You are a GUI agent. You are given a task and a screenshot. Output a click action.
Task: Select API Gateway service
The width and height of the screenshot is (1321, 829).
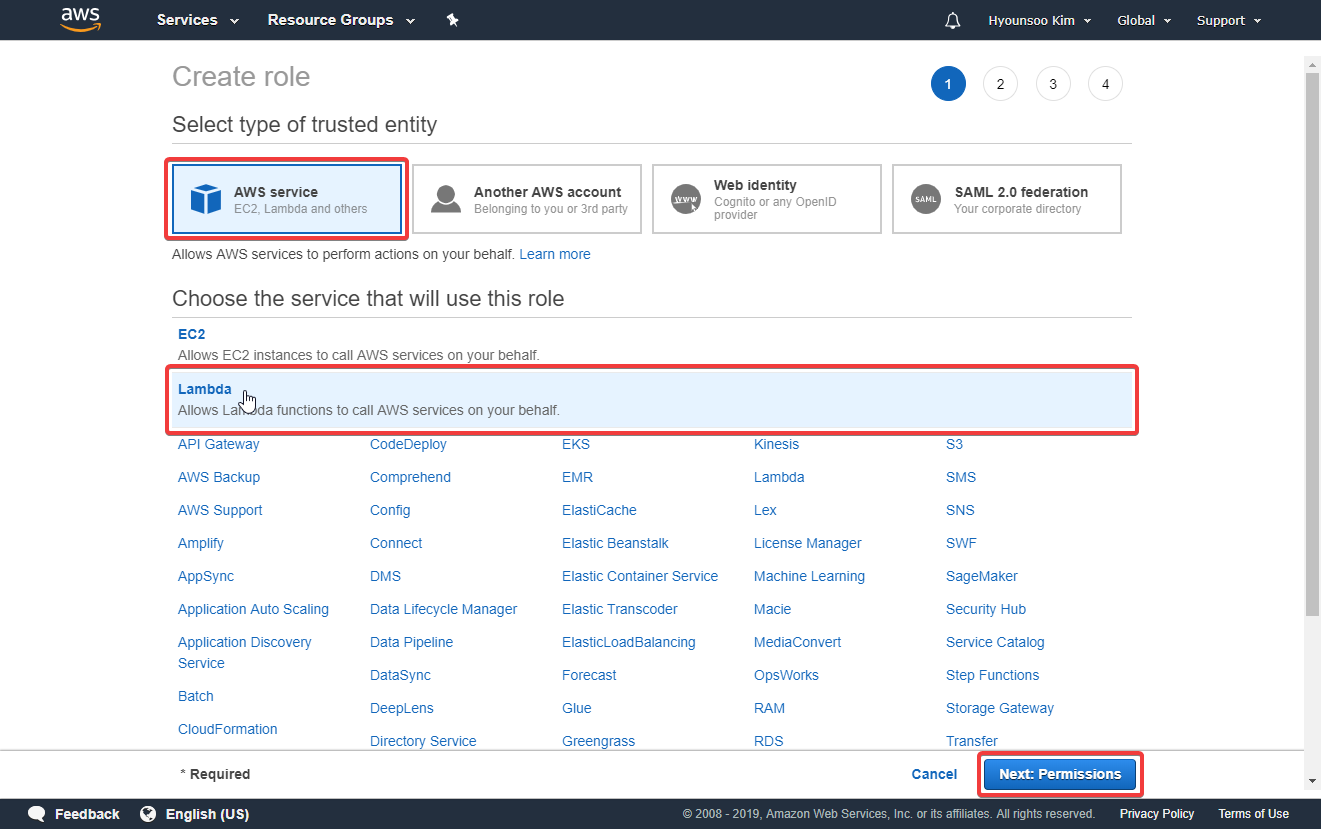[x=219, y=444]
